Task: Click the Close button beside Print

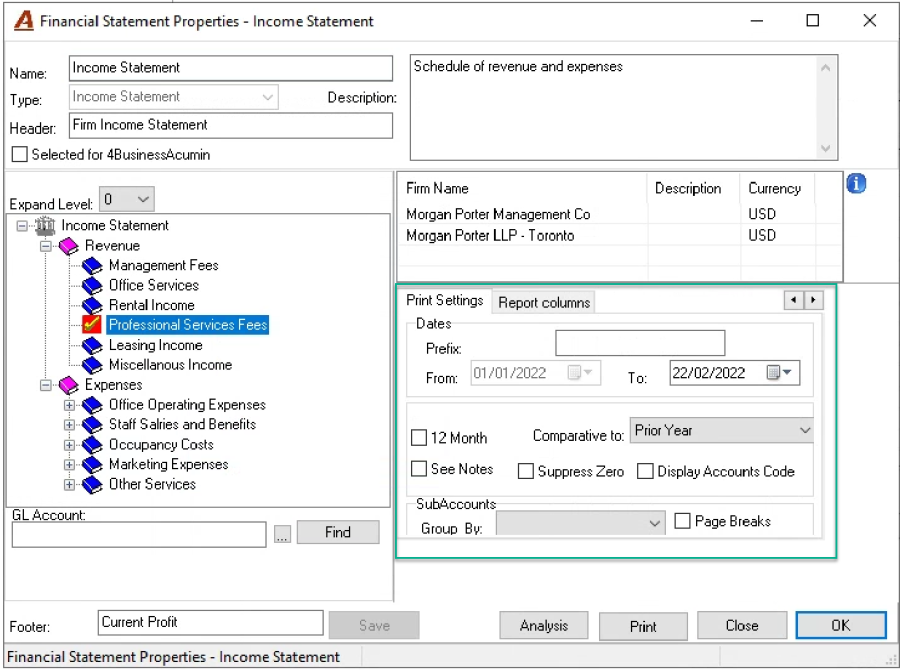Action: (742, 626)
